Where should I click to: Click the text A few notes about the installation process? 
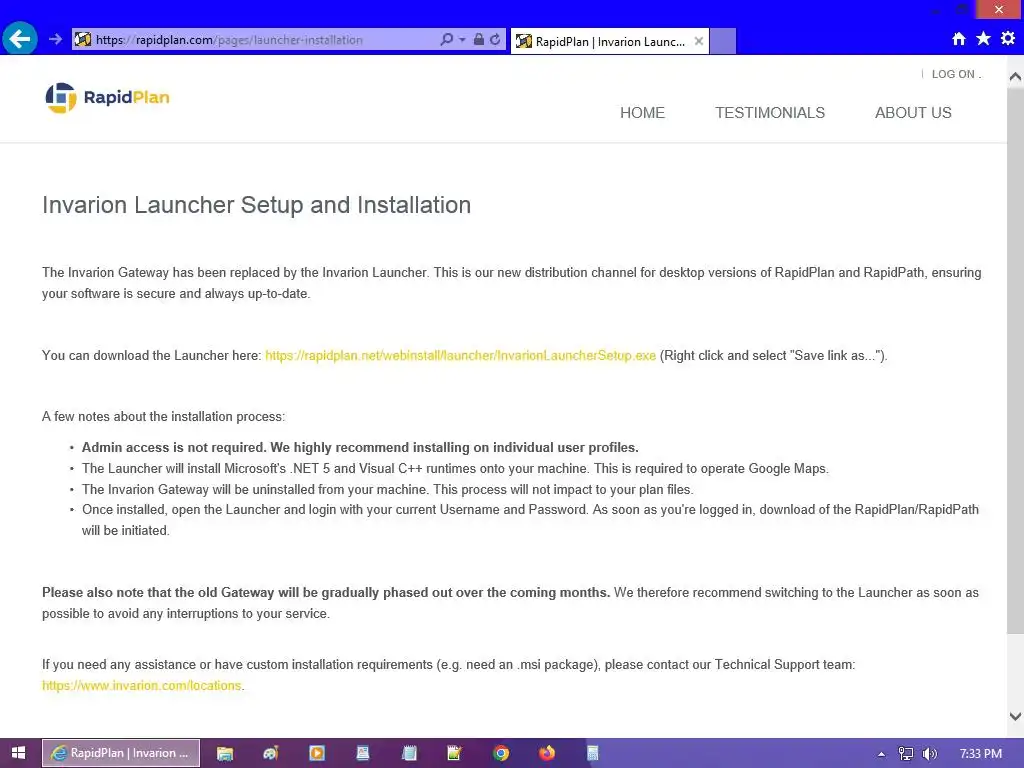(163, 417)
